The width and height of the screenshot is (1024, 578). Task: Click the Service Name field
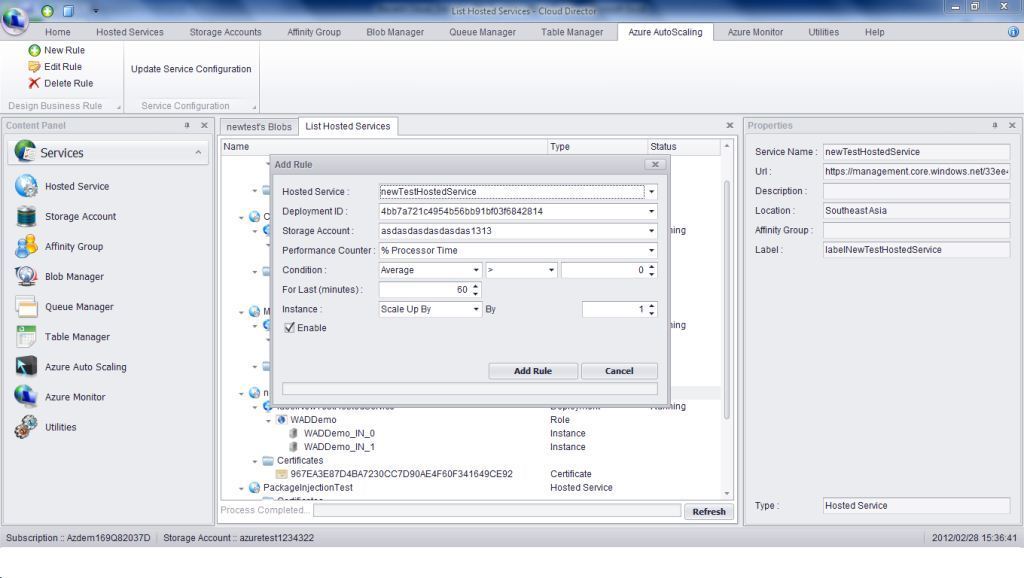[x=916, y=152]
